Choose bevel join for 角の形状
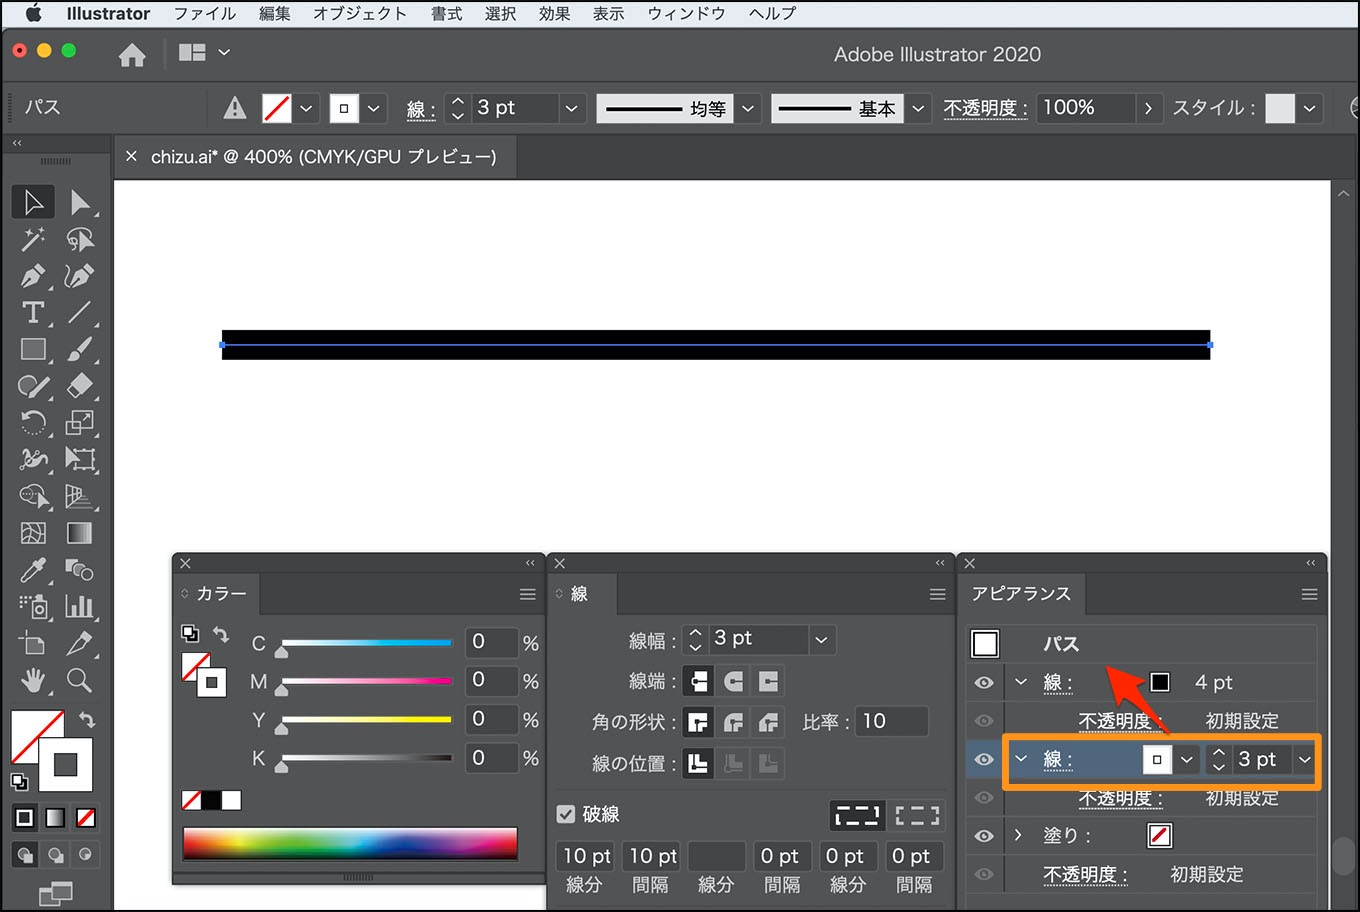 (x=769, y=722)
